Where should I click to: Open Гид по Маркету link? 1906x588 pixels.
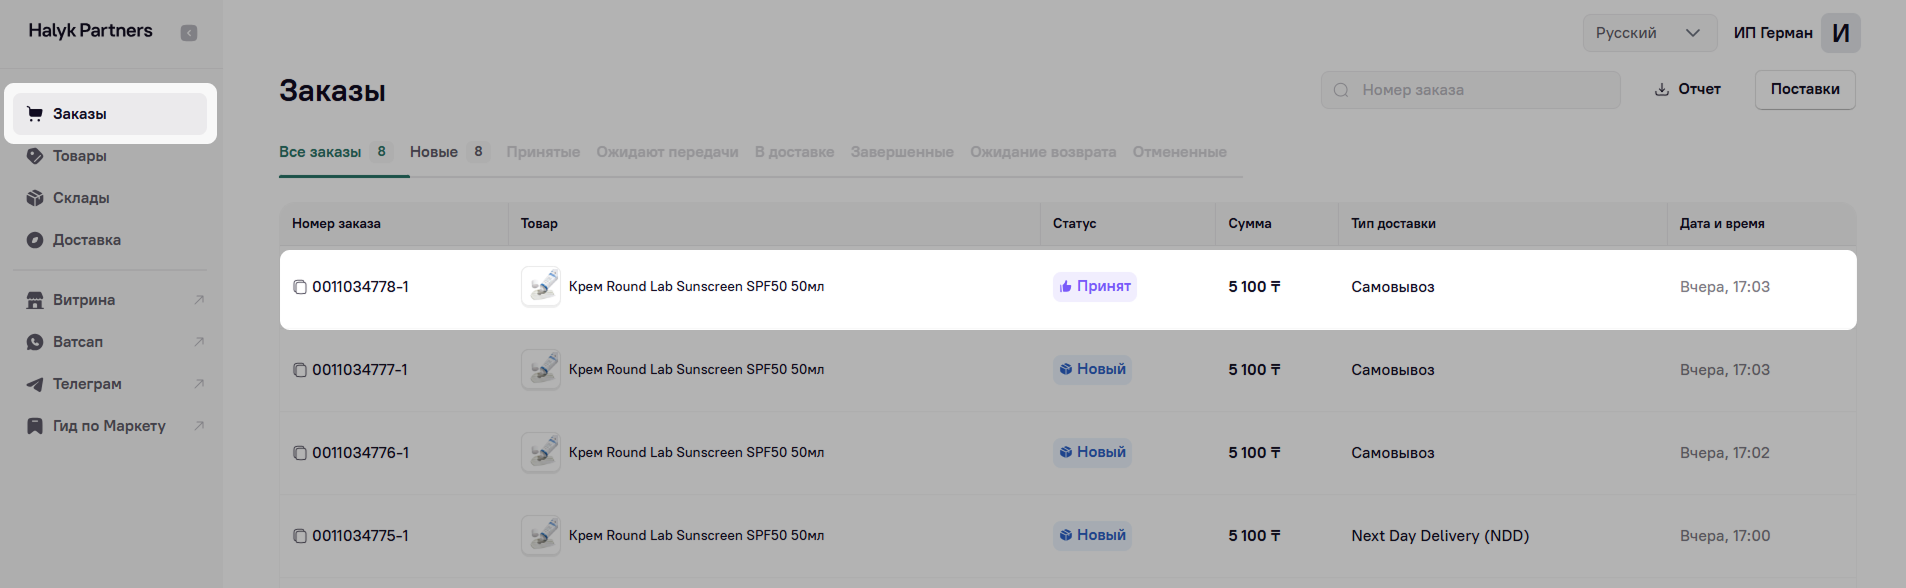109,426
